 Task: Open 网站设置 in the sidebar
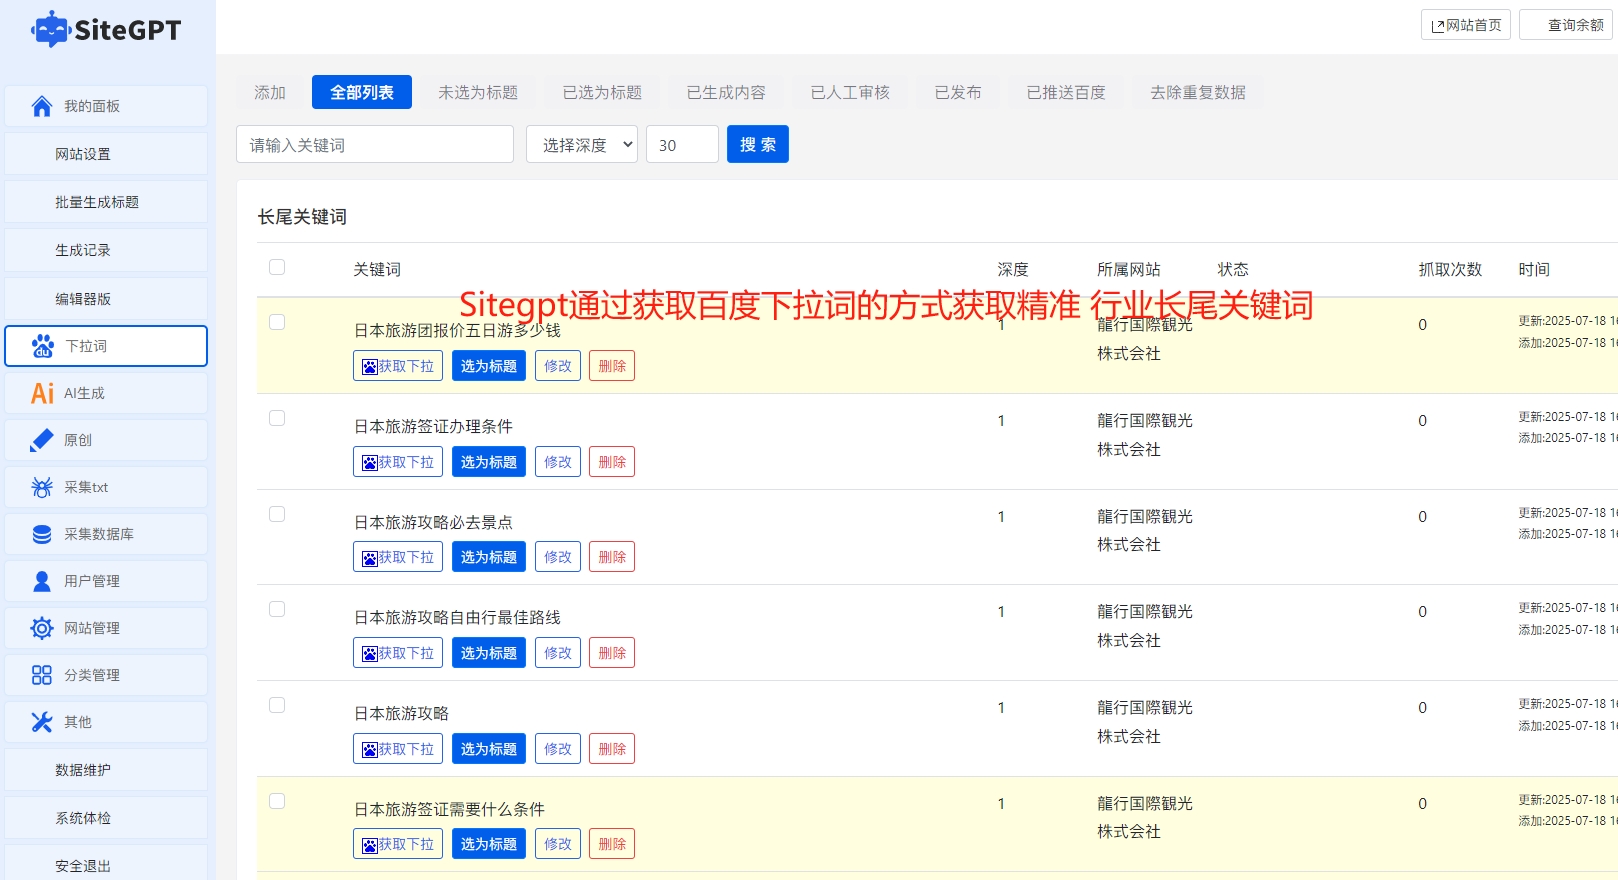(x=106, y=154)
